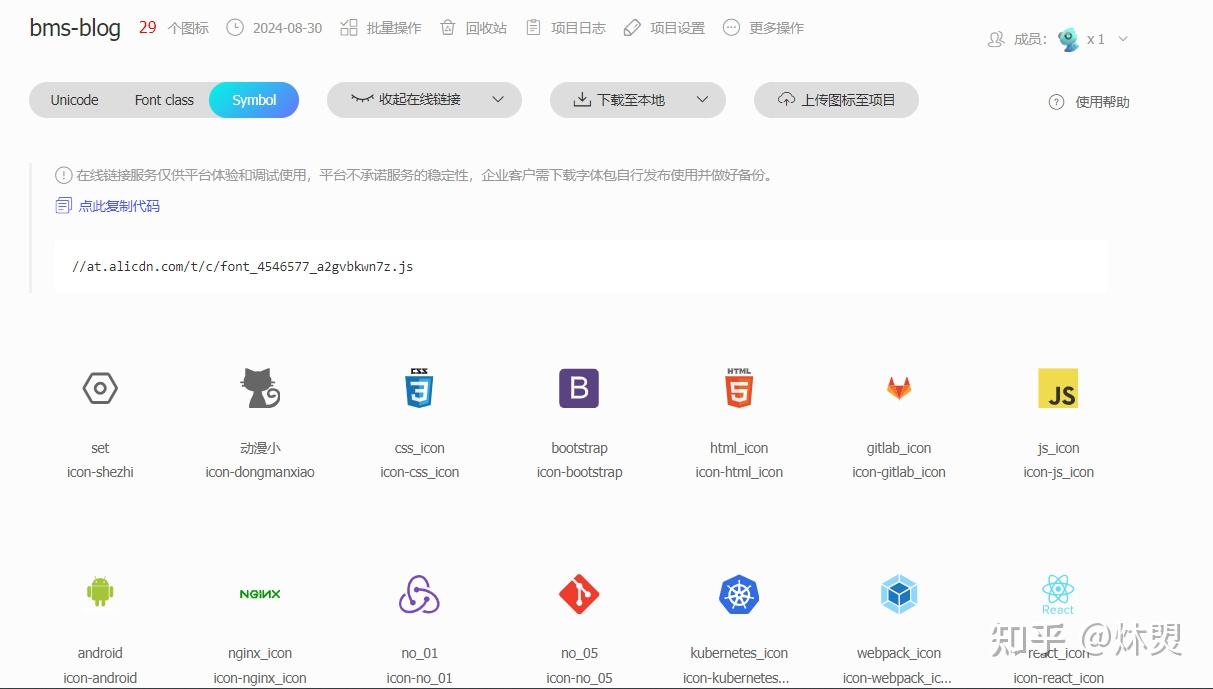
Task: Select the Kubernetes wheel icon
Action: 739,594
